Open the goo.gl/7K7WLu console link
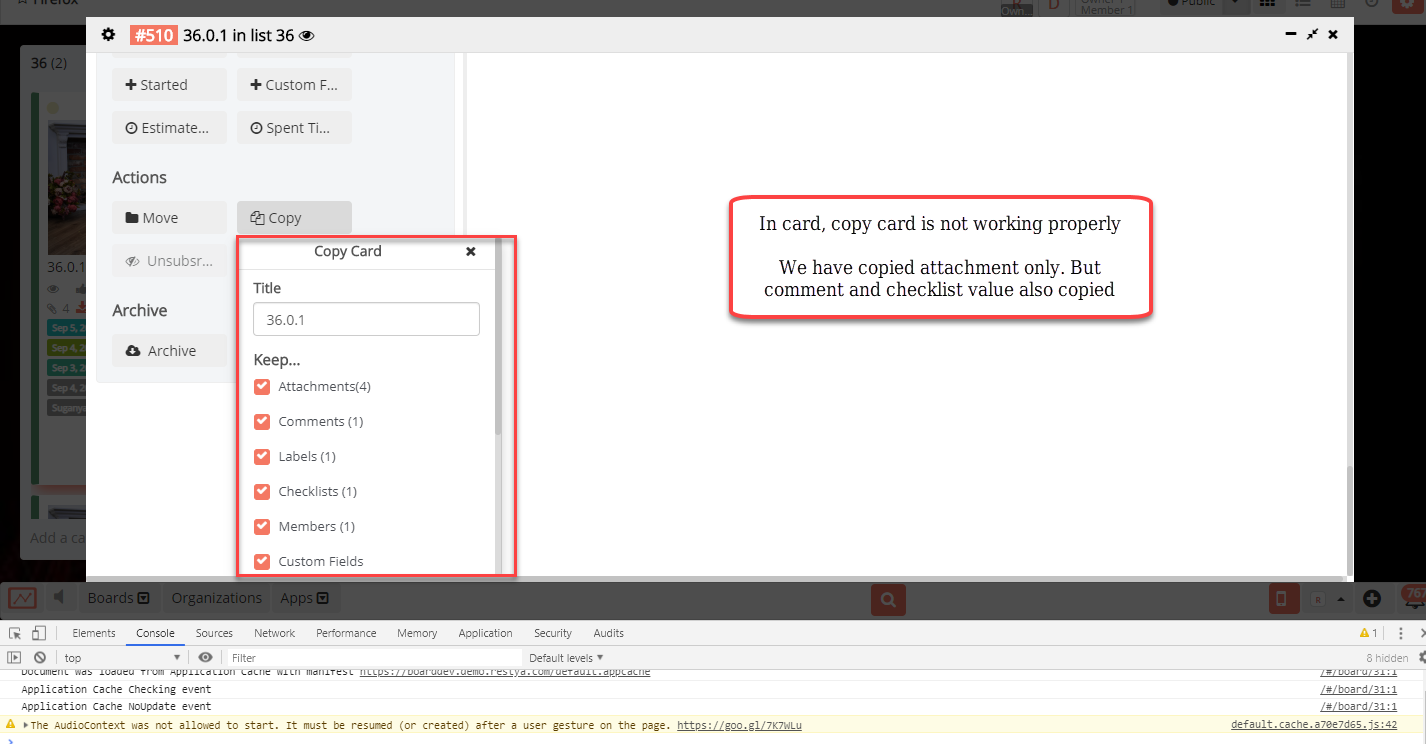Image resolution: width=1426 pixels, height=744 pixels. tap(739, 725)
